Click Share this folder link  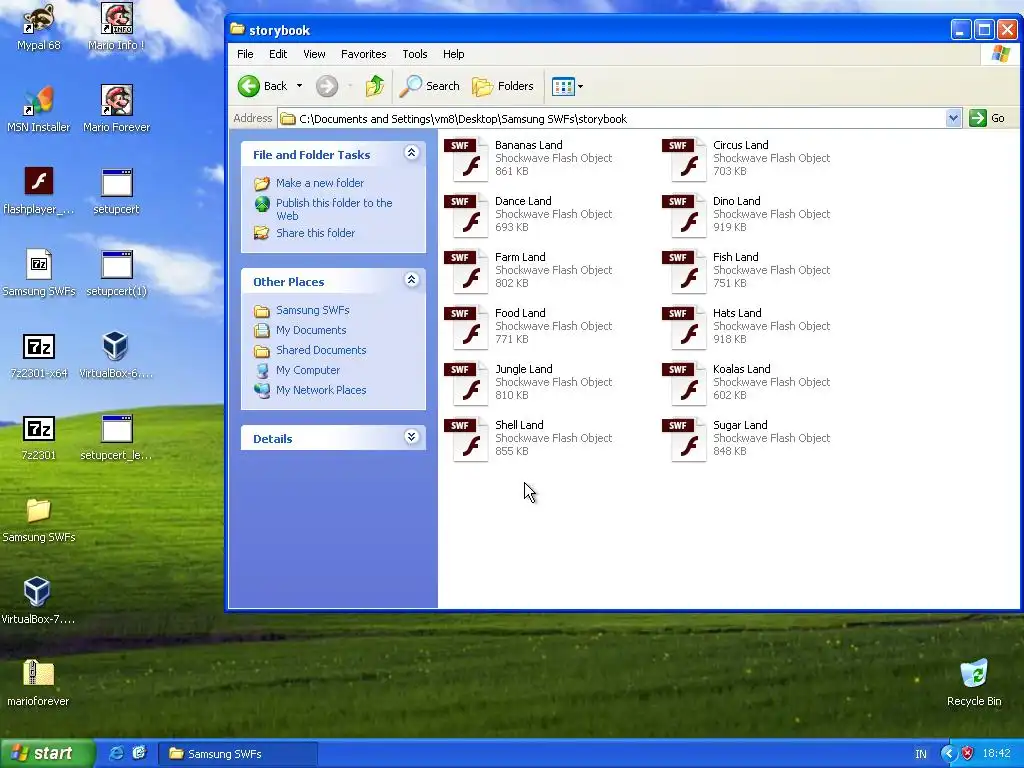click(x=315, y=233)
